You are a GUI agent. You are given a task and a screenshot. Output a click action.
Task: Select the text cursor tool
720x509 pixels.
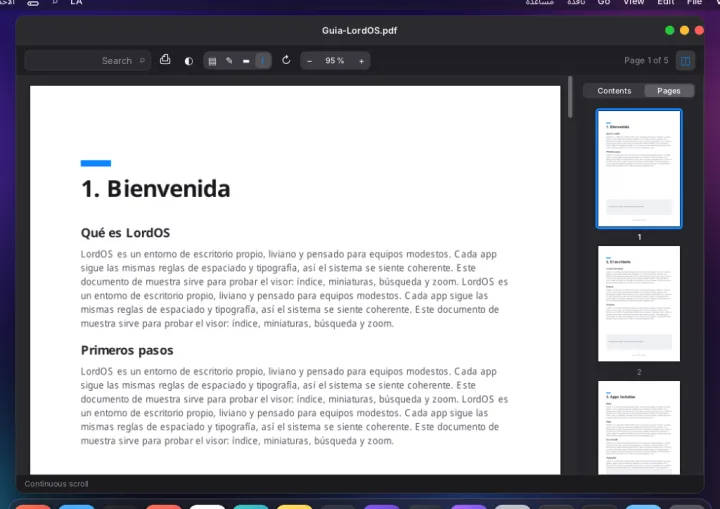[263, 61]
